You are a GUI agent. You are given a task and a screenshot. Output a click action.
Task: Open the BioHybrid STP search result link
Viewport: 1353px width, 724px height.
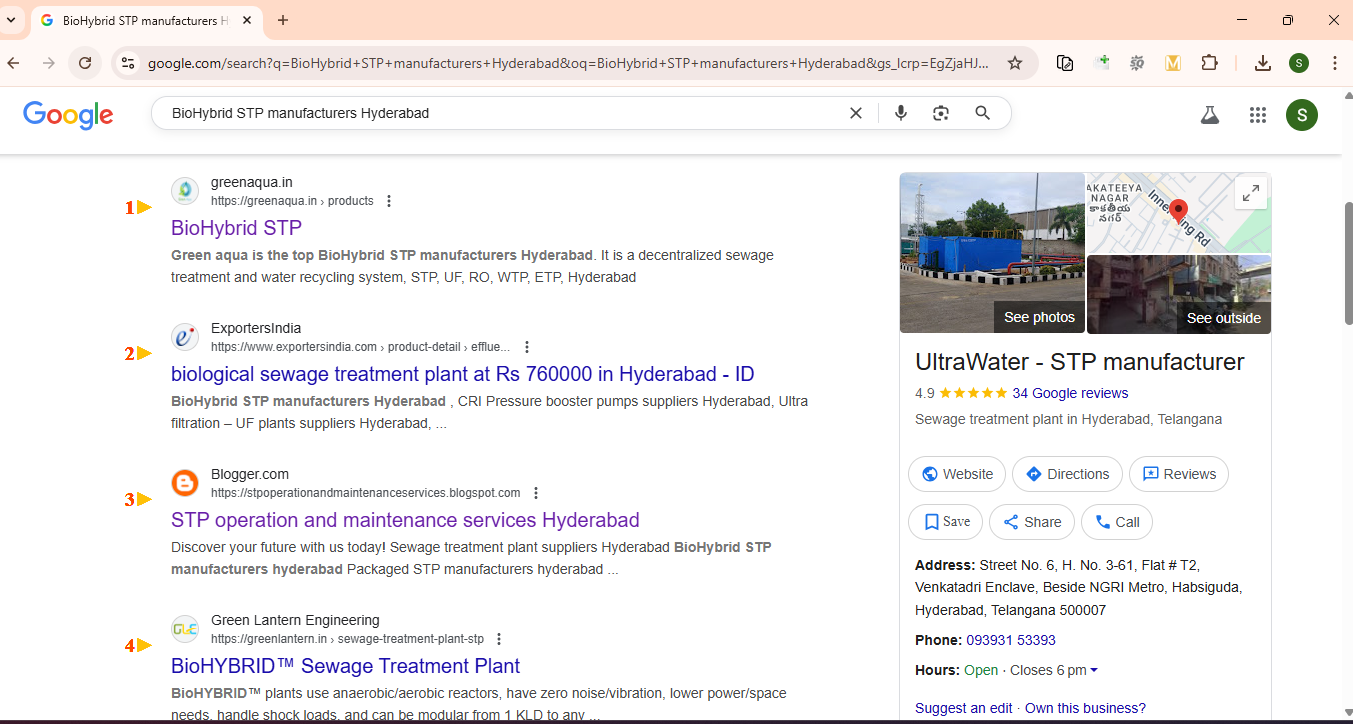[x=236, y=228]
